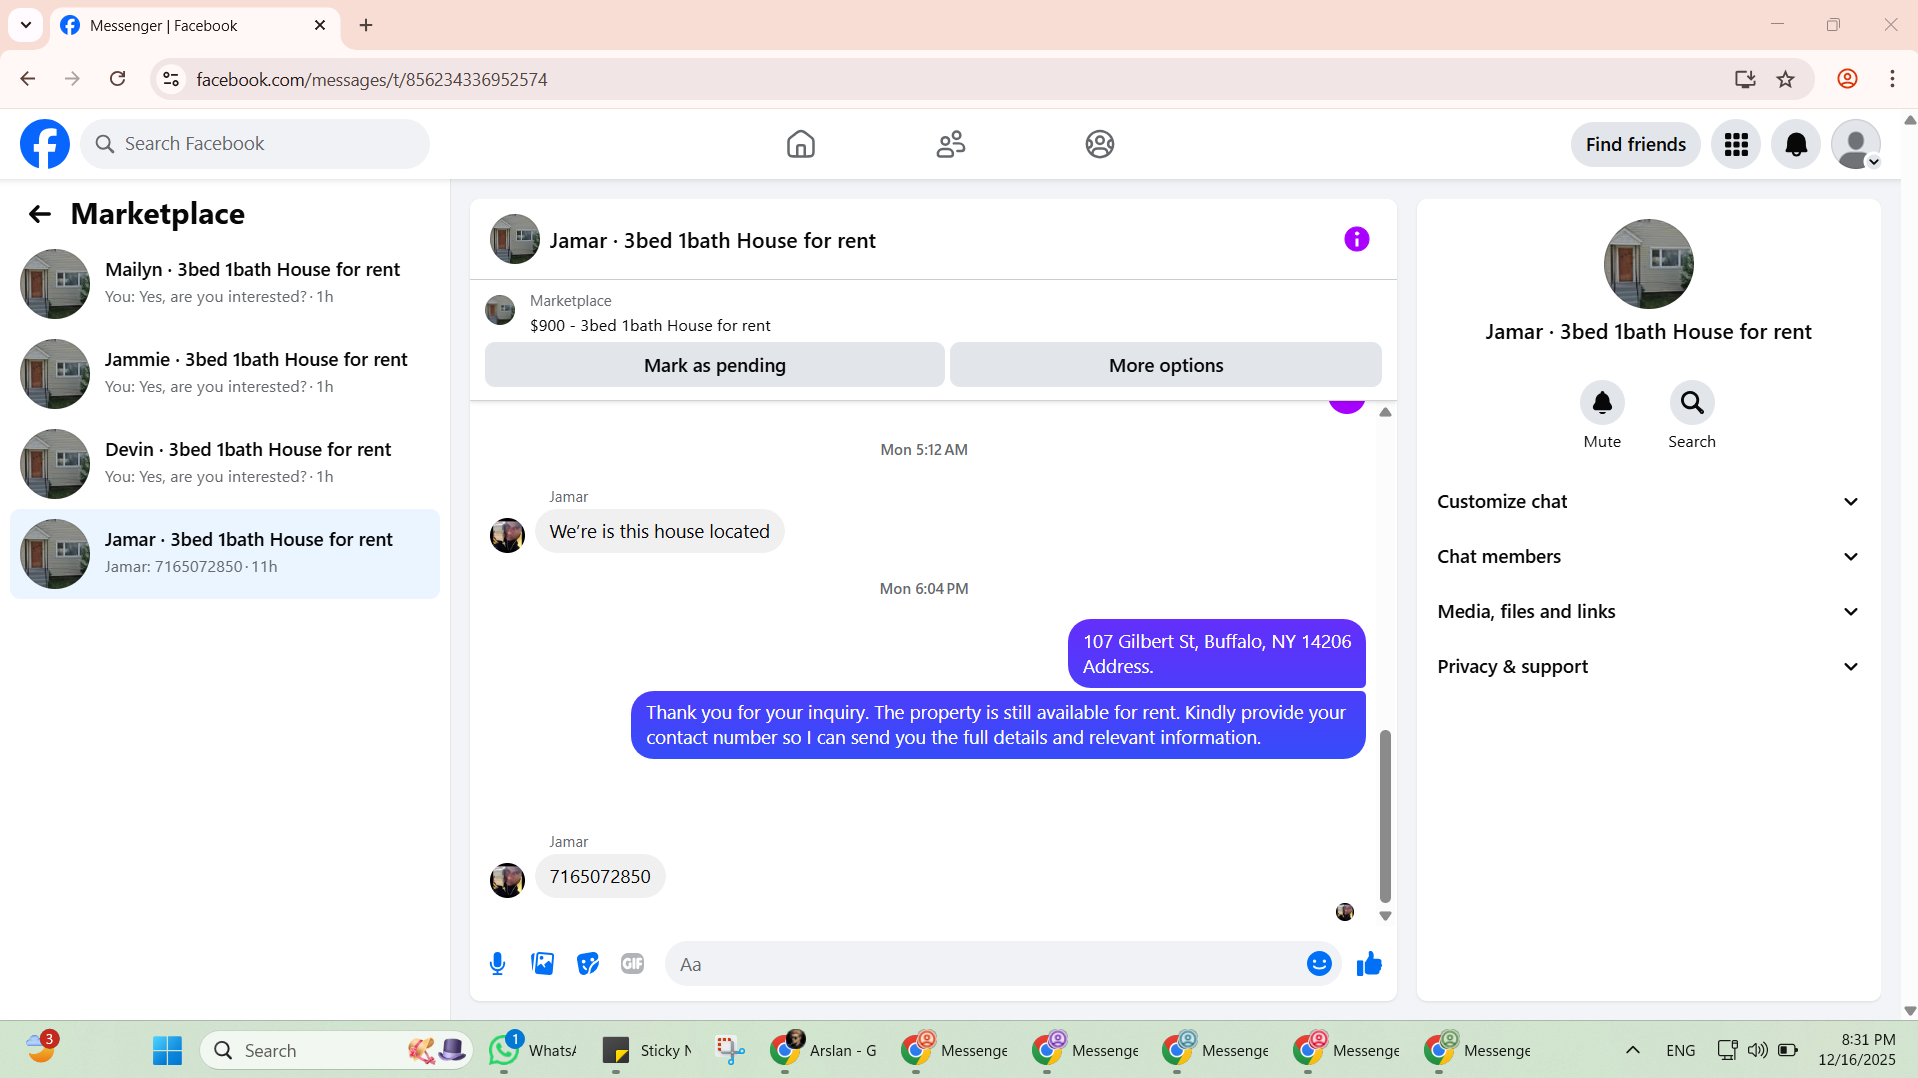Click the chat scroll up arrow

tap(1385, 412)
